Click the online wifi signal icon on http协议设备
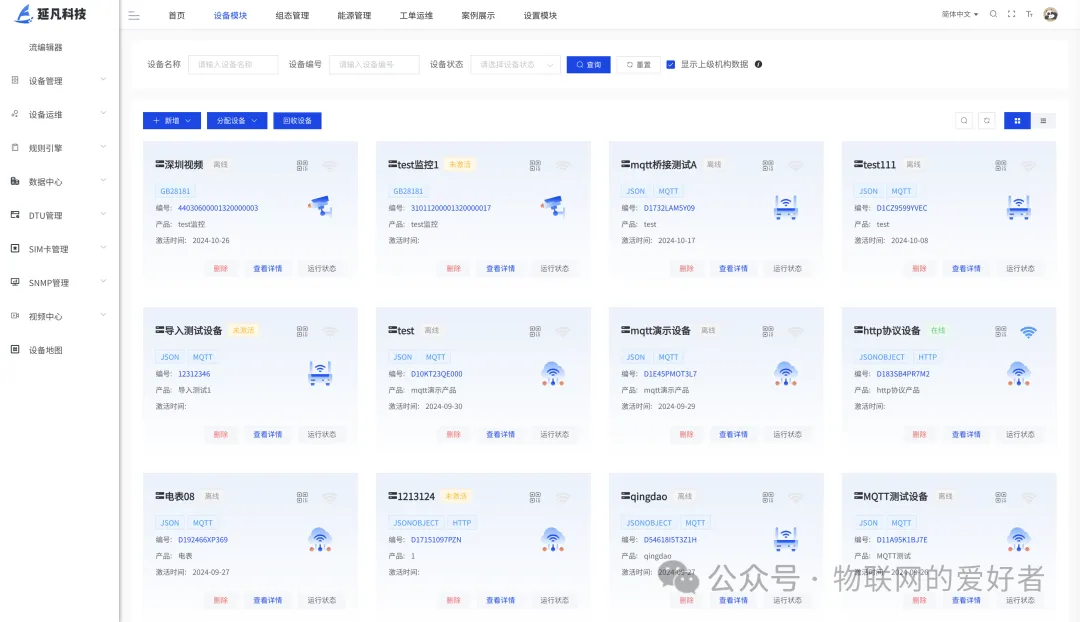 [x=1028, y=331]
